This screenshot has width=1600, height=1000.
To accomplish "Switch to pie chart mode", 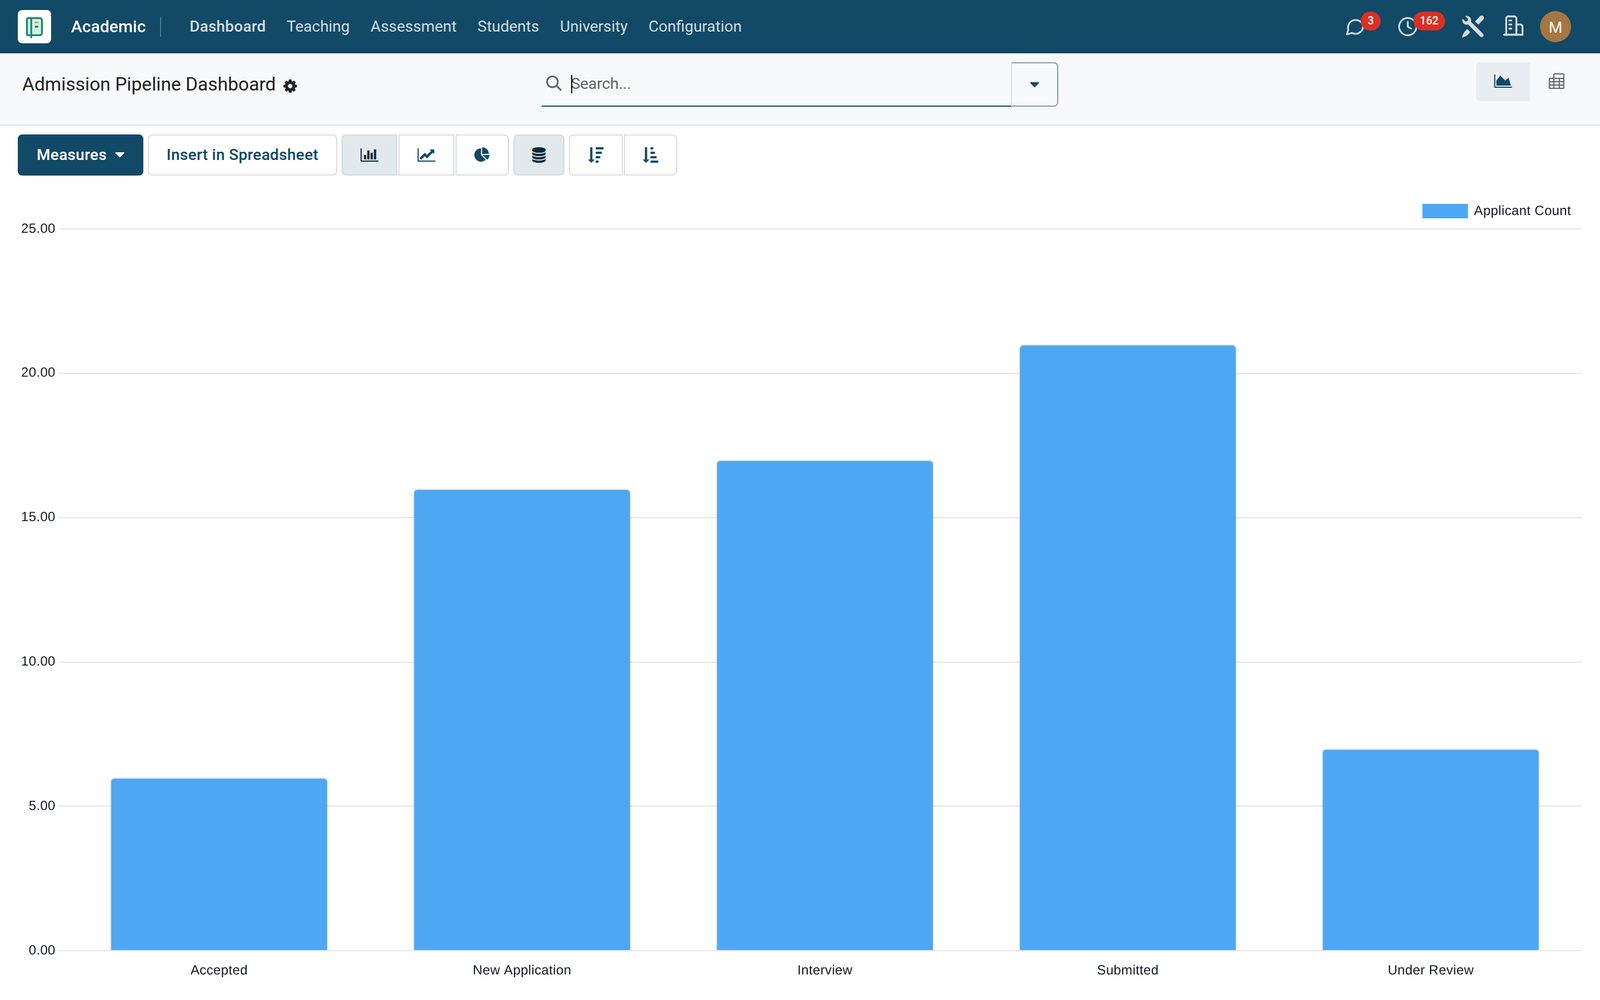I will 482,155.
